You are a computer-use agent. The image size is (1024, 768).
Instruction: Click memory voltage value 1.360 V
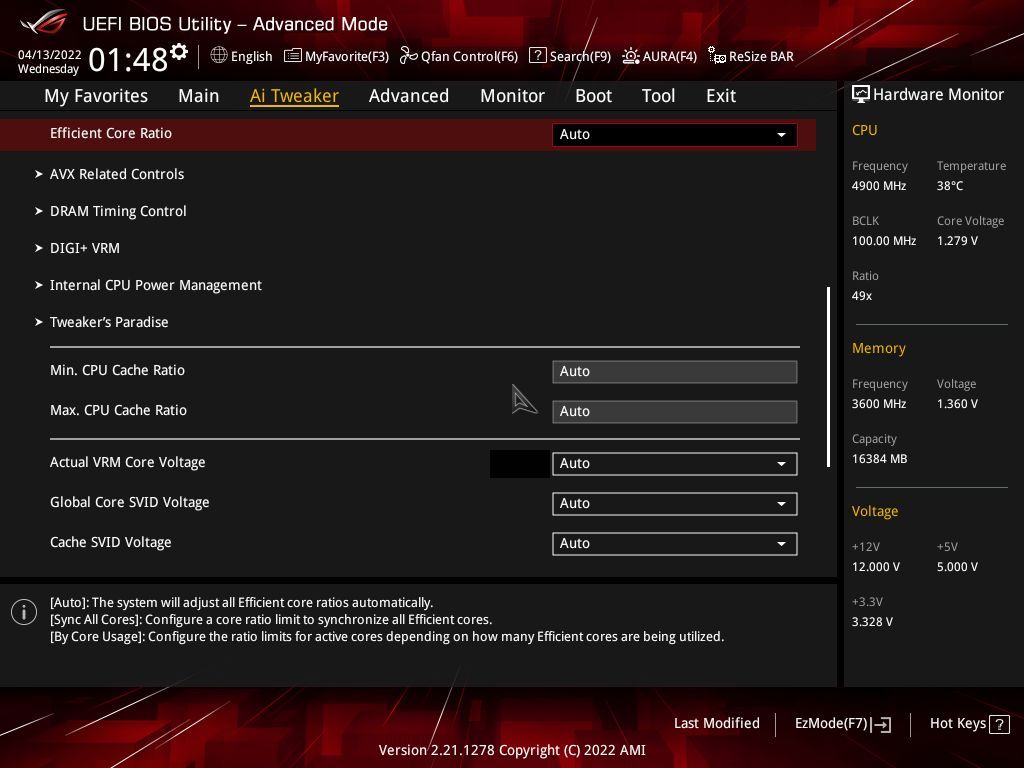click(x=957, y=404)
